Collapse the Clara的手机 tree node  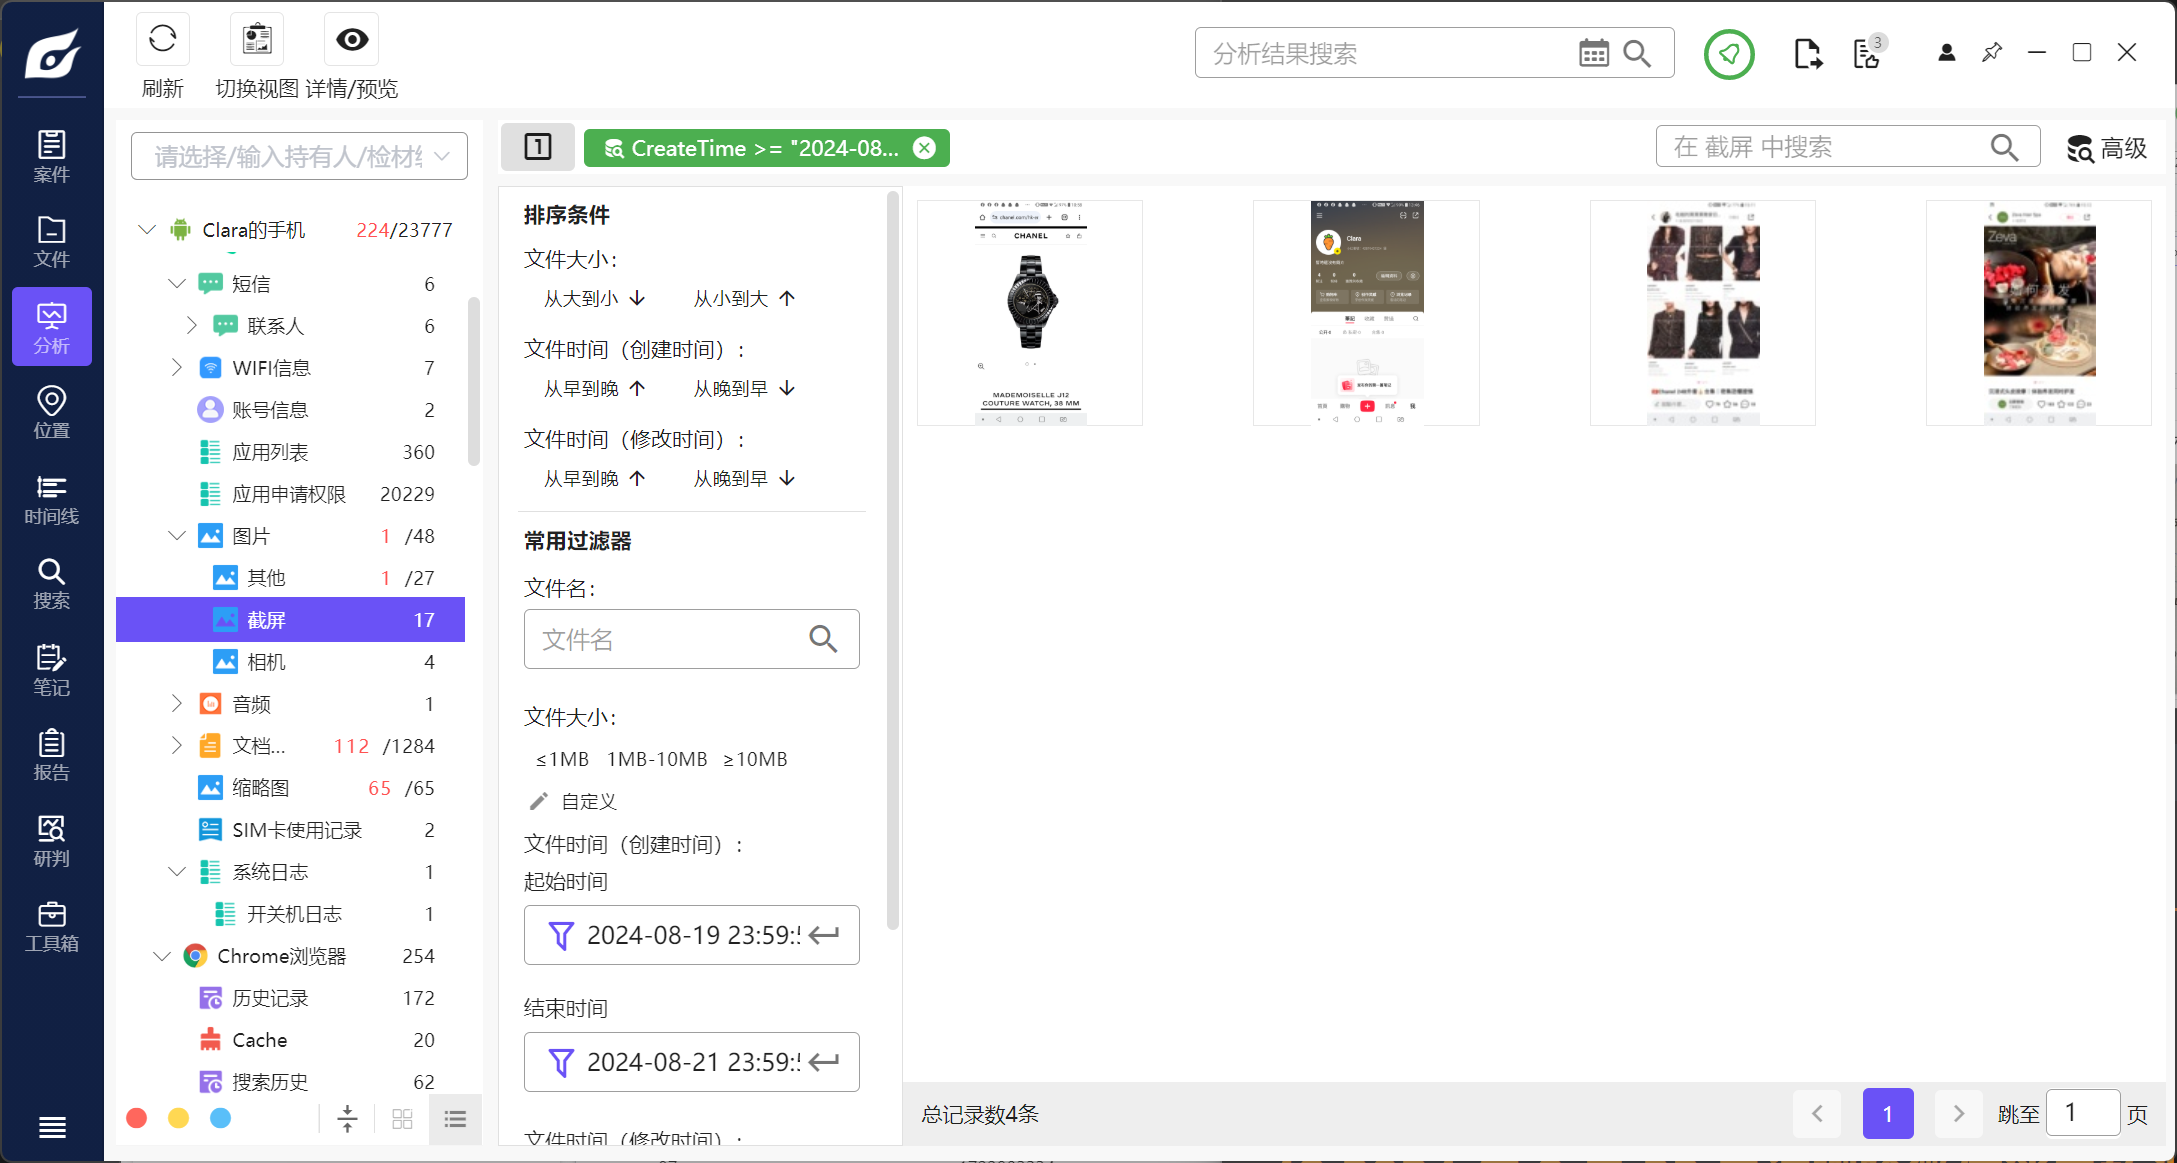[x=147, y=230]
